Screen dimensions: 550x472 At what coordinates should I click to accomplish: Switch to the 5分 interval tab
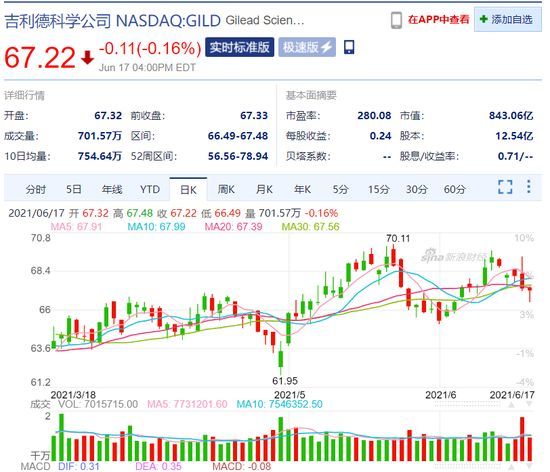(x=340, y=190)
